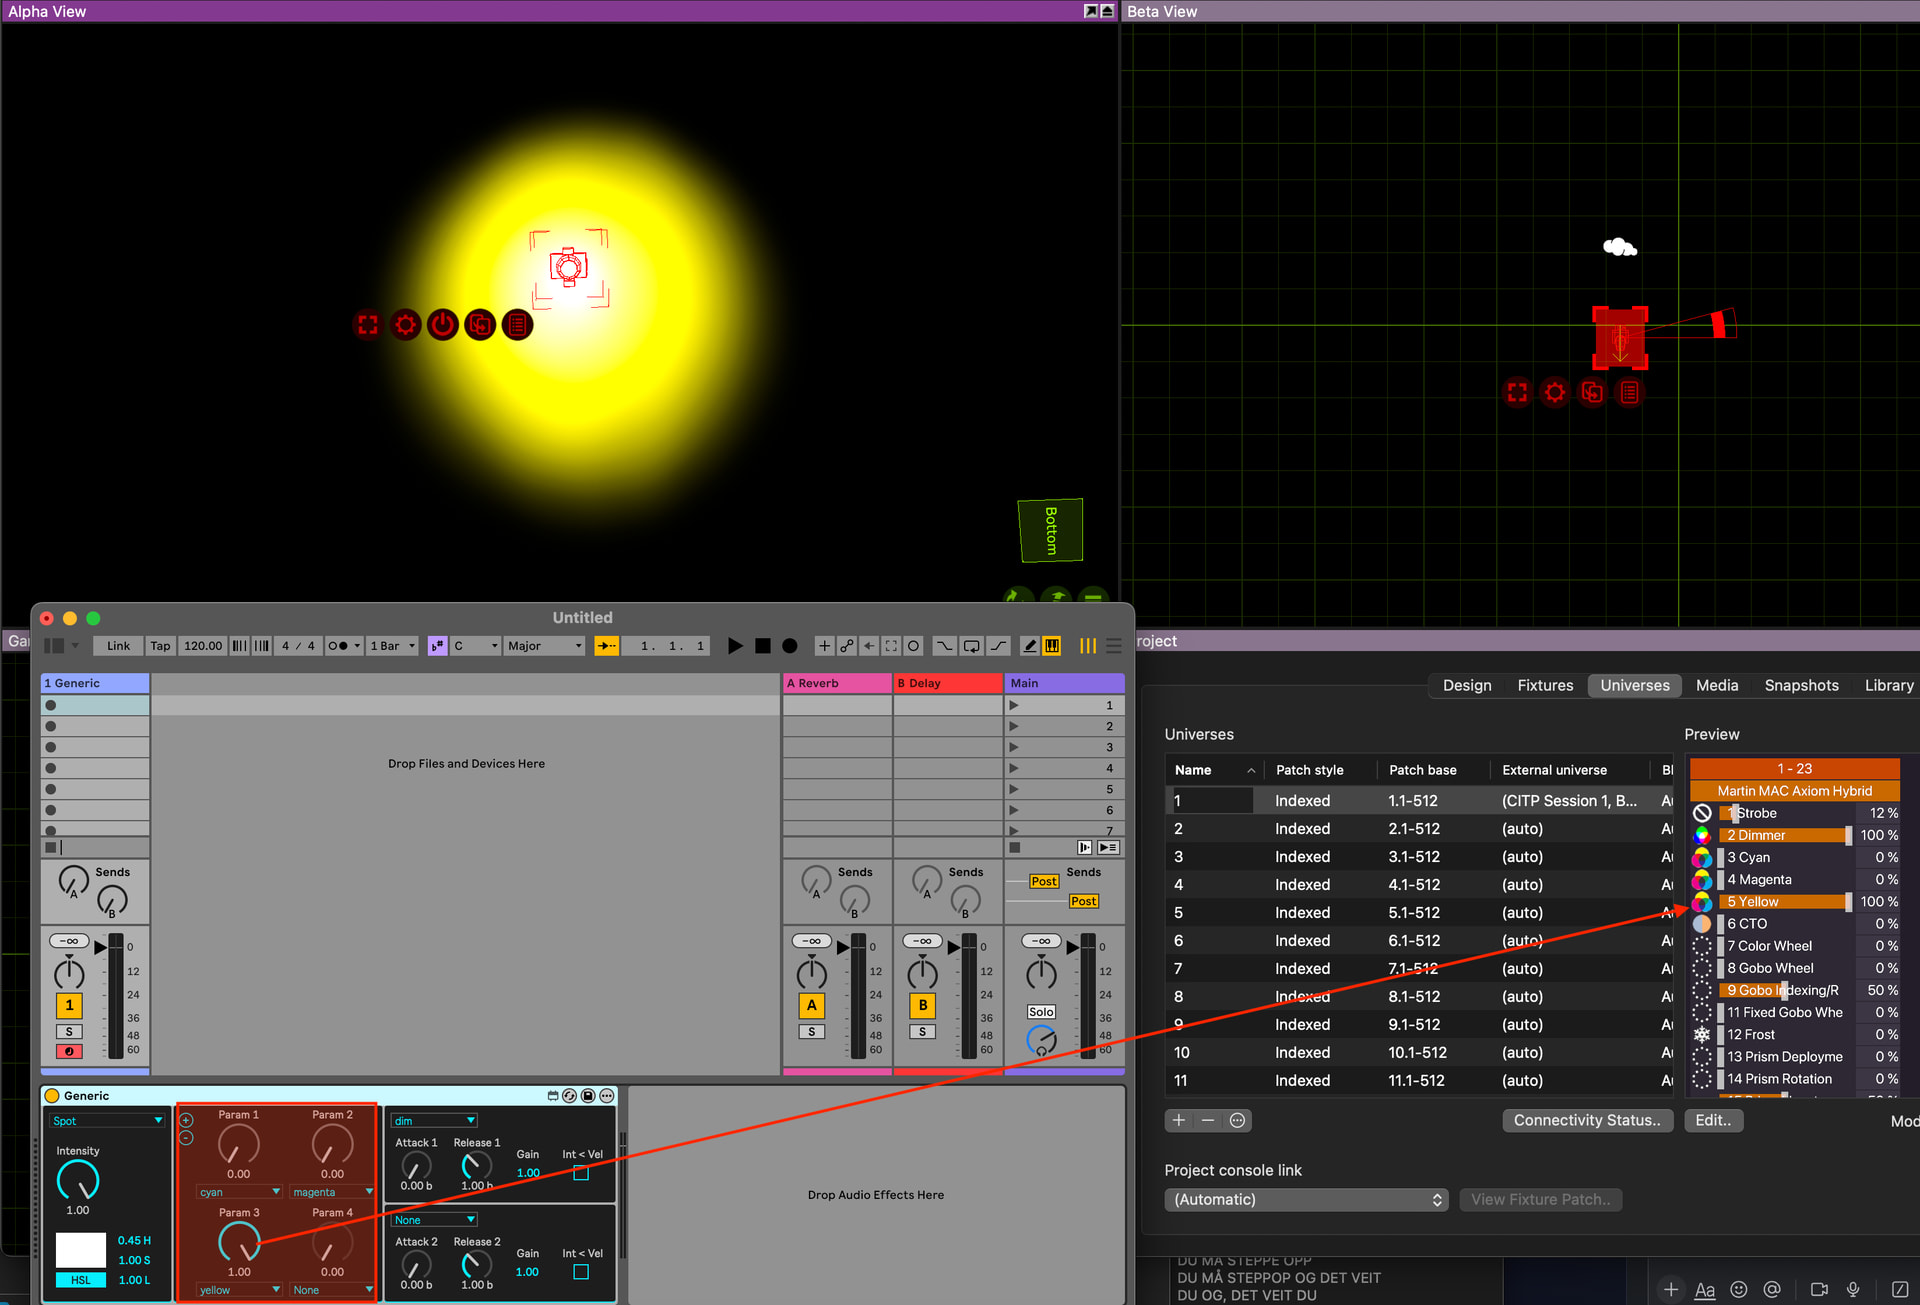Toggle the second Int < Vel checkbox
This screenshot has height=1305, width=1920.
click(x=581, y=1272)
